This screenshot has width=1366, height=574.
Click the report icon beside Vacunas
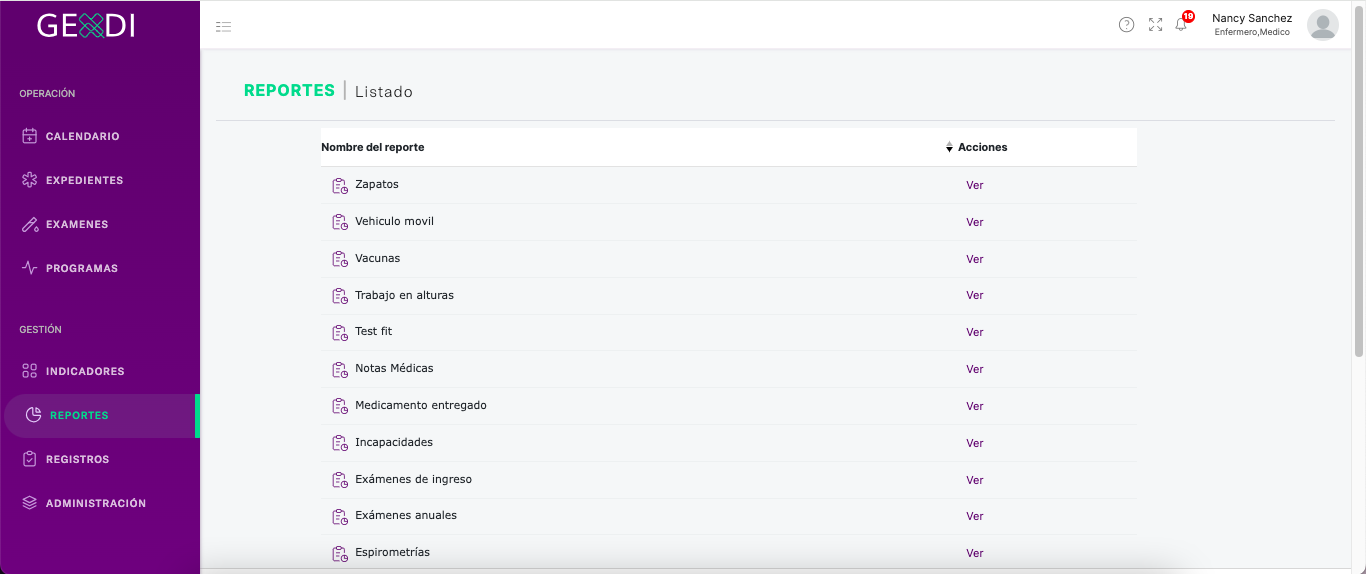[x=340, y=259]
